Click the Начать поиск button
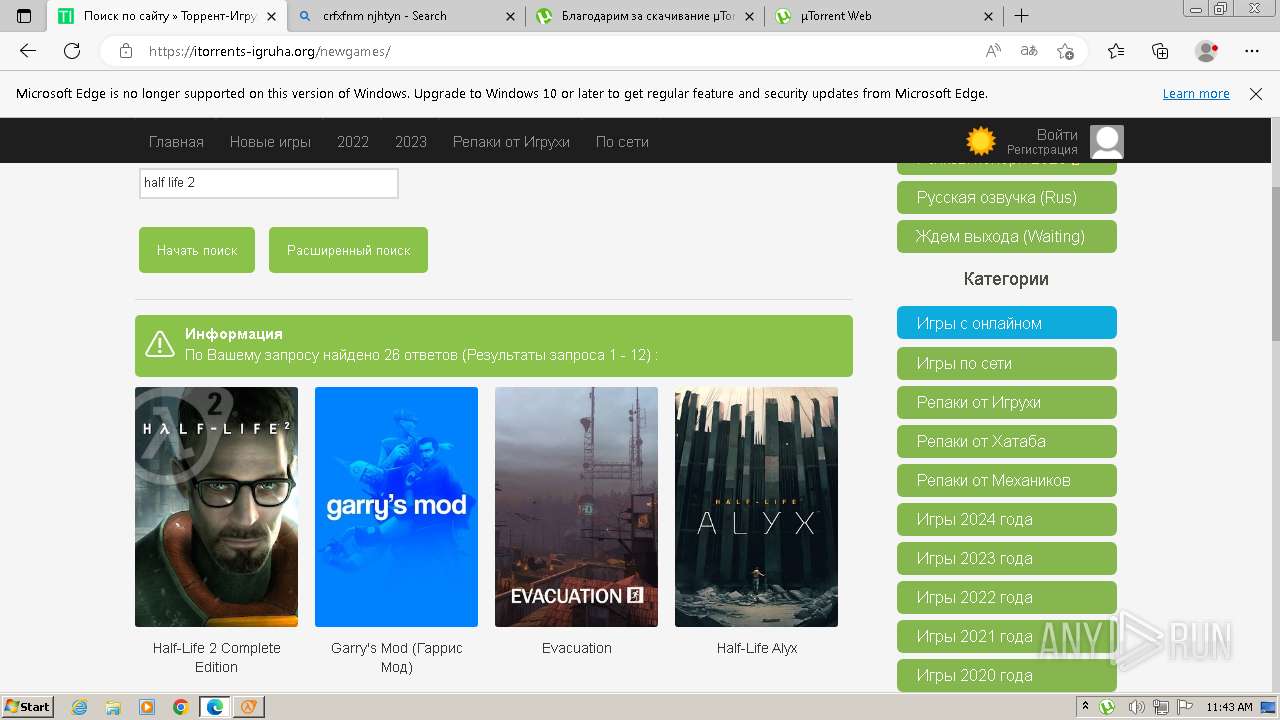Viewport: 1280px width, 720px height. (x=197, y=250)
